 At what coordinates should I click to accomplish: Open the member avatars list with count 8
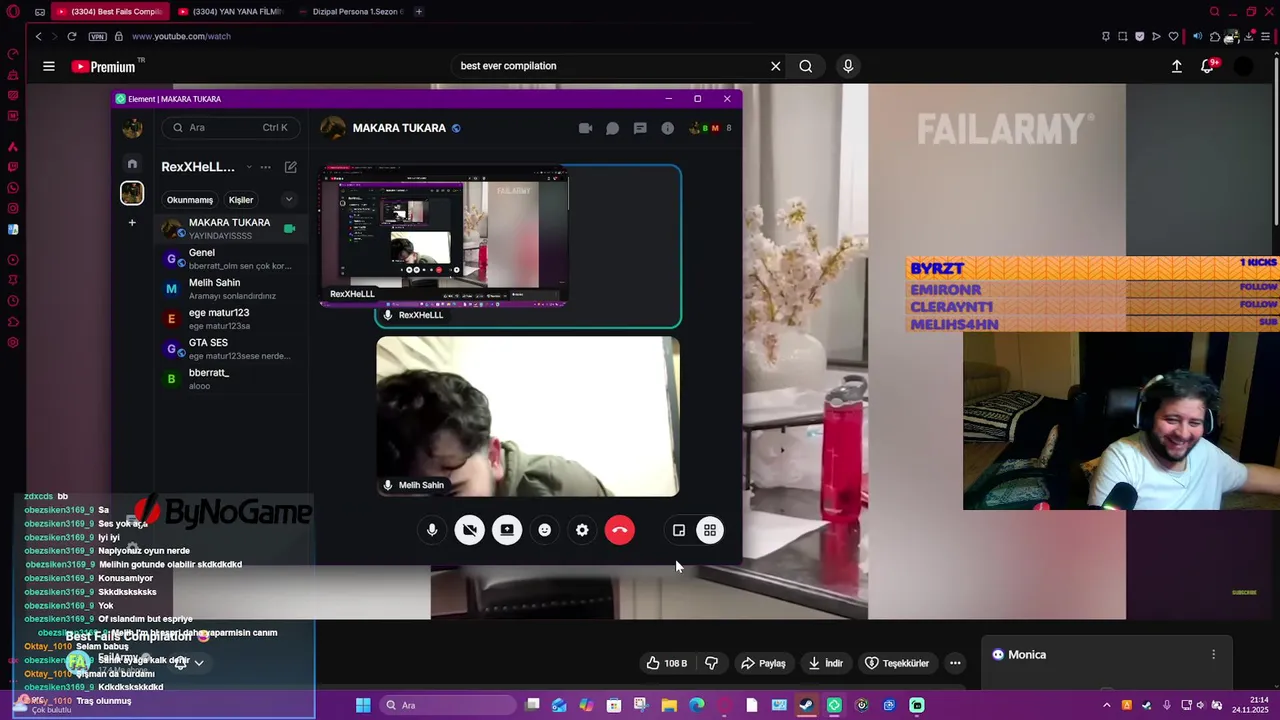pyautogui.click(x=712, y=128)
